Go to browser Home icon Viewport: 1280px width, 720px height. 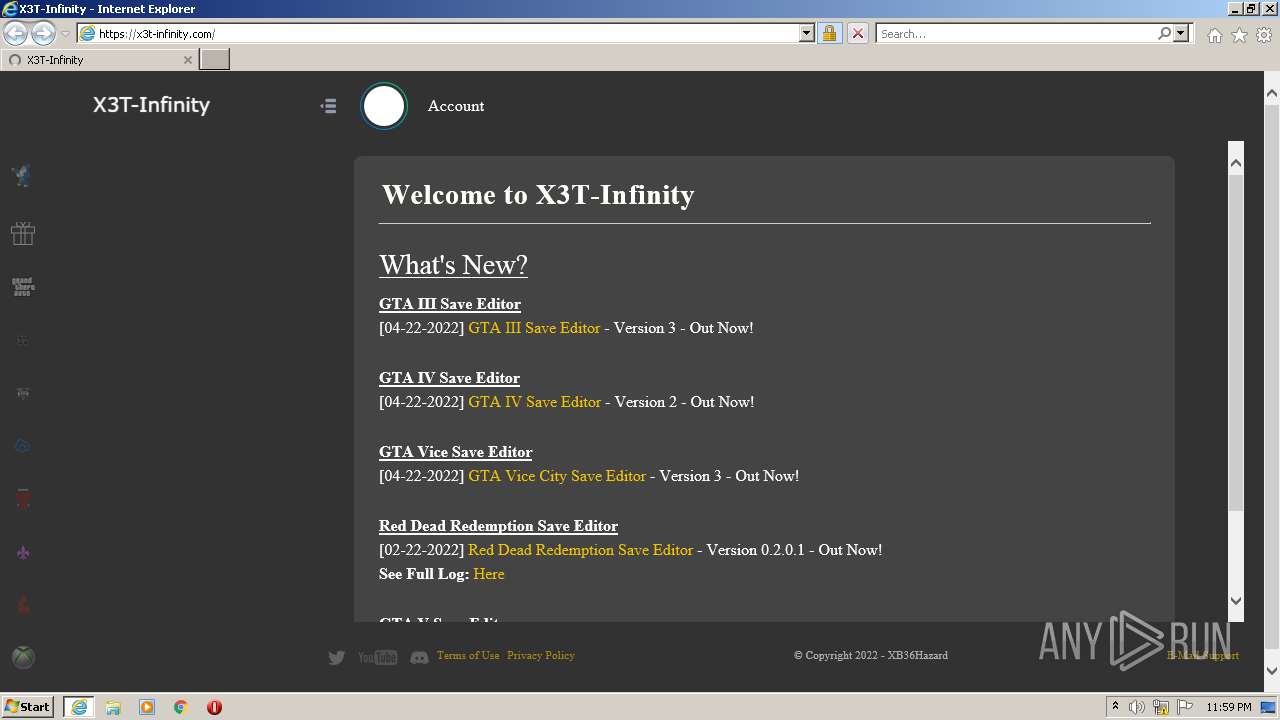point(1214,35)
